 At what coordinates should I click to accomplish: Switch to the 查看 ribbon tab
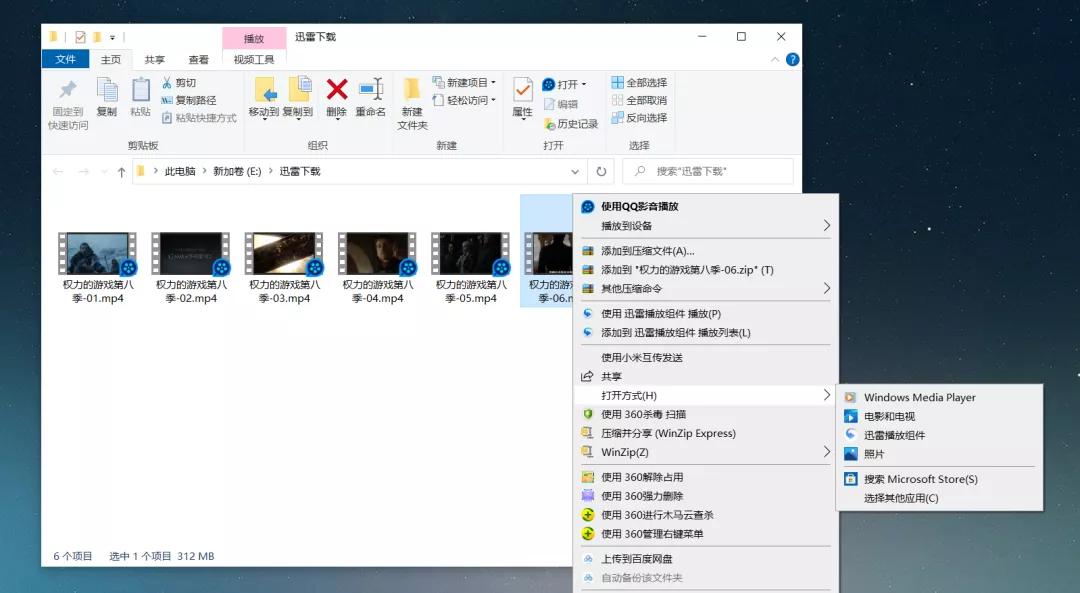198,58
